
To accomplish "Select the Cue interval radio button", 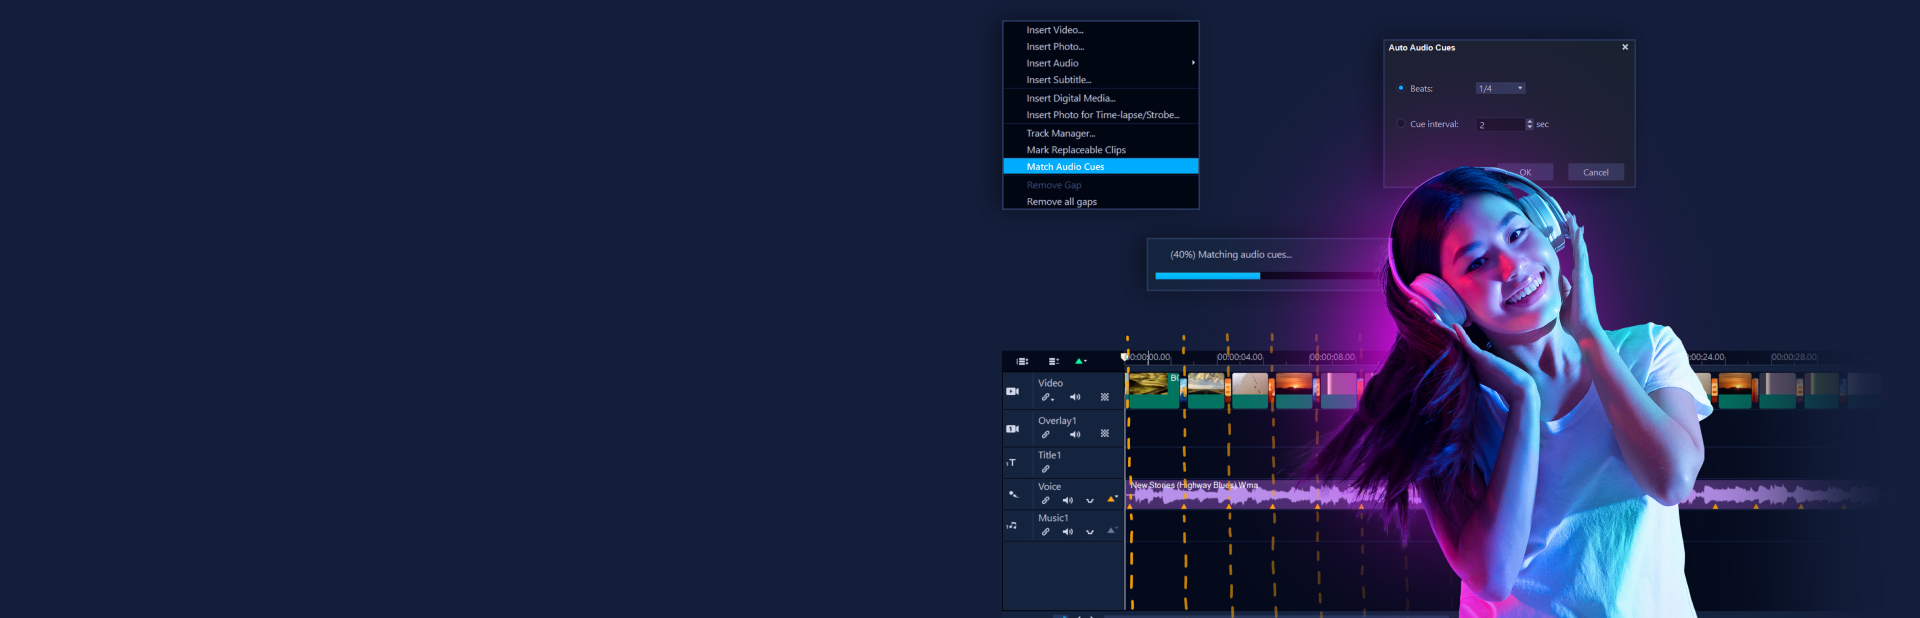I will click(1401, 124).
